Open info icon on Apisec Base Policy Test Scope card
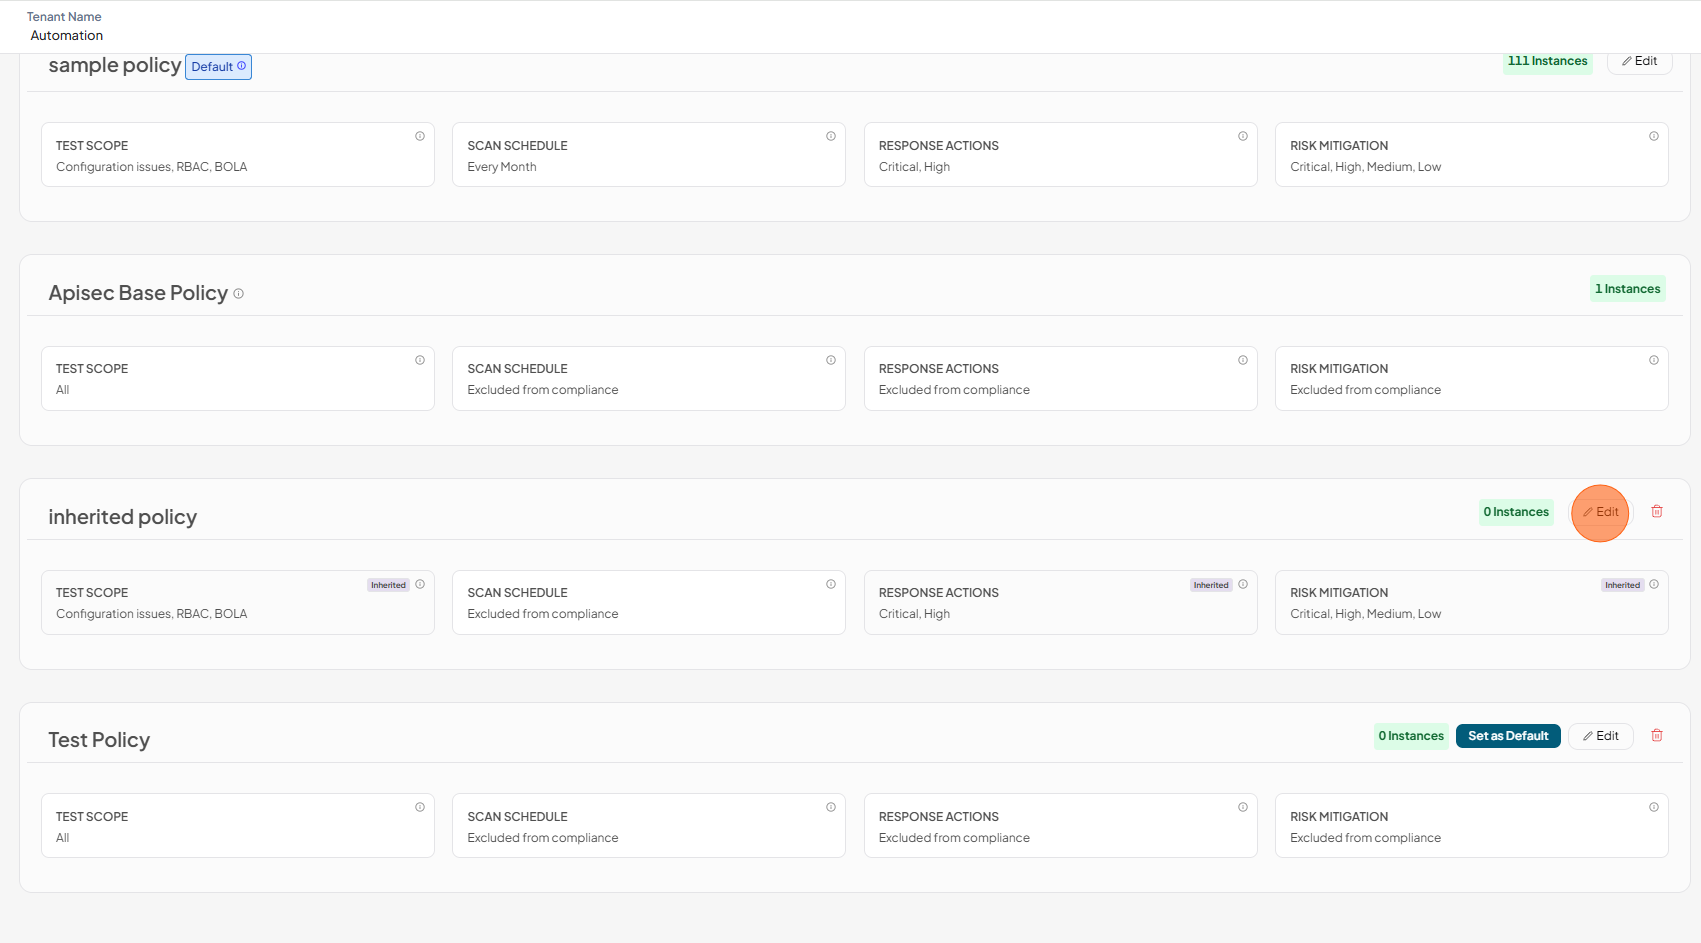This screenshot has height=943, width=1701. [420, 360]
